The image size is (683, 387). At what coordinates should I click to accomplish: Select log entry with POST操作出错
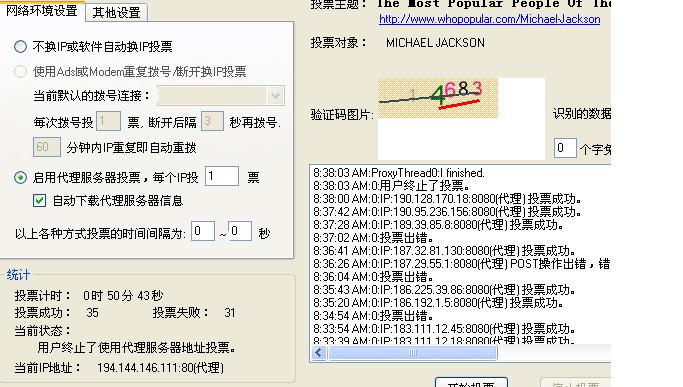pos(462,264)
